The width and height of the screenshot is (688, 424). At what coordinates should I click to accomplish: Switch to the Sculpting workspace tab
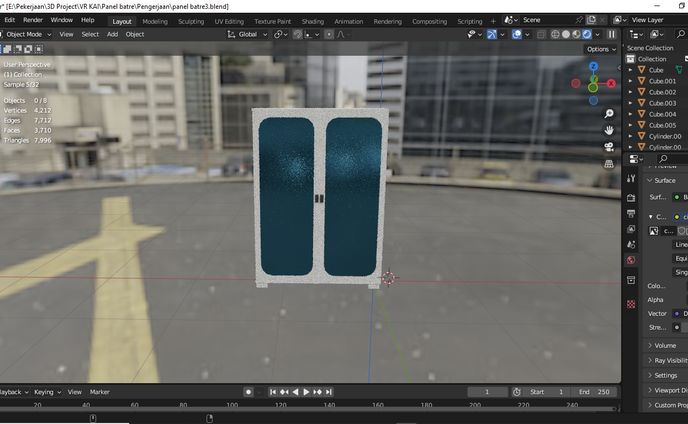point(191,21)
